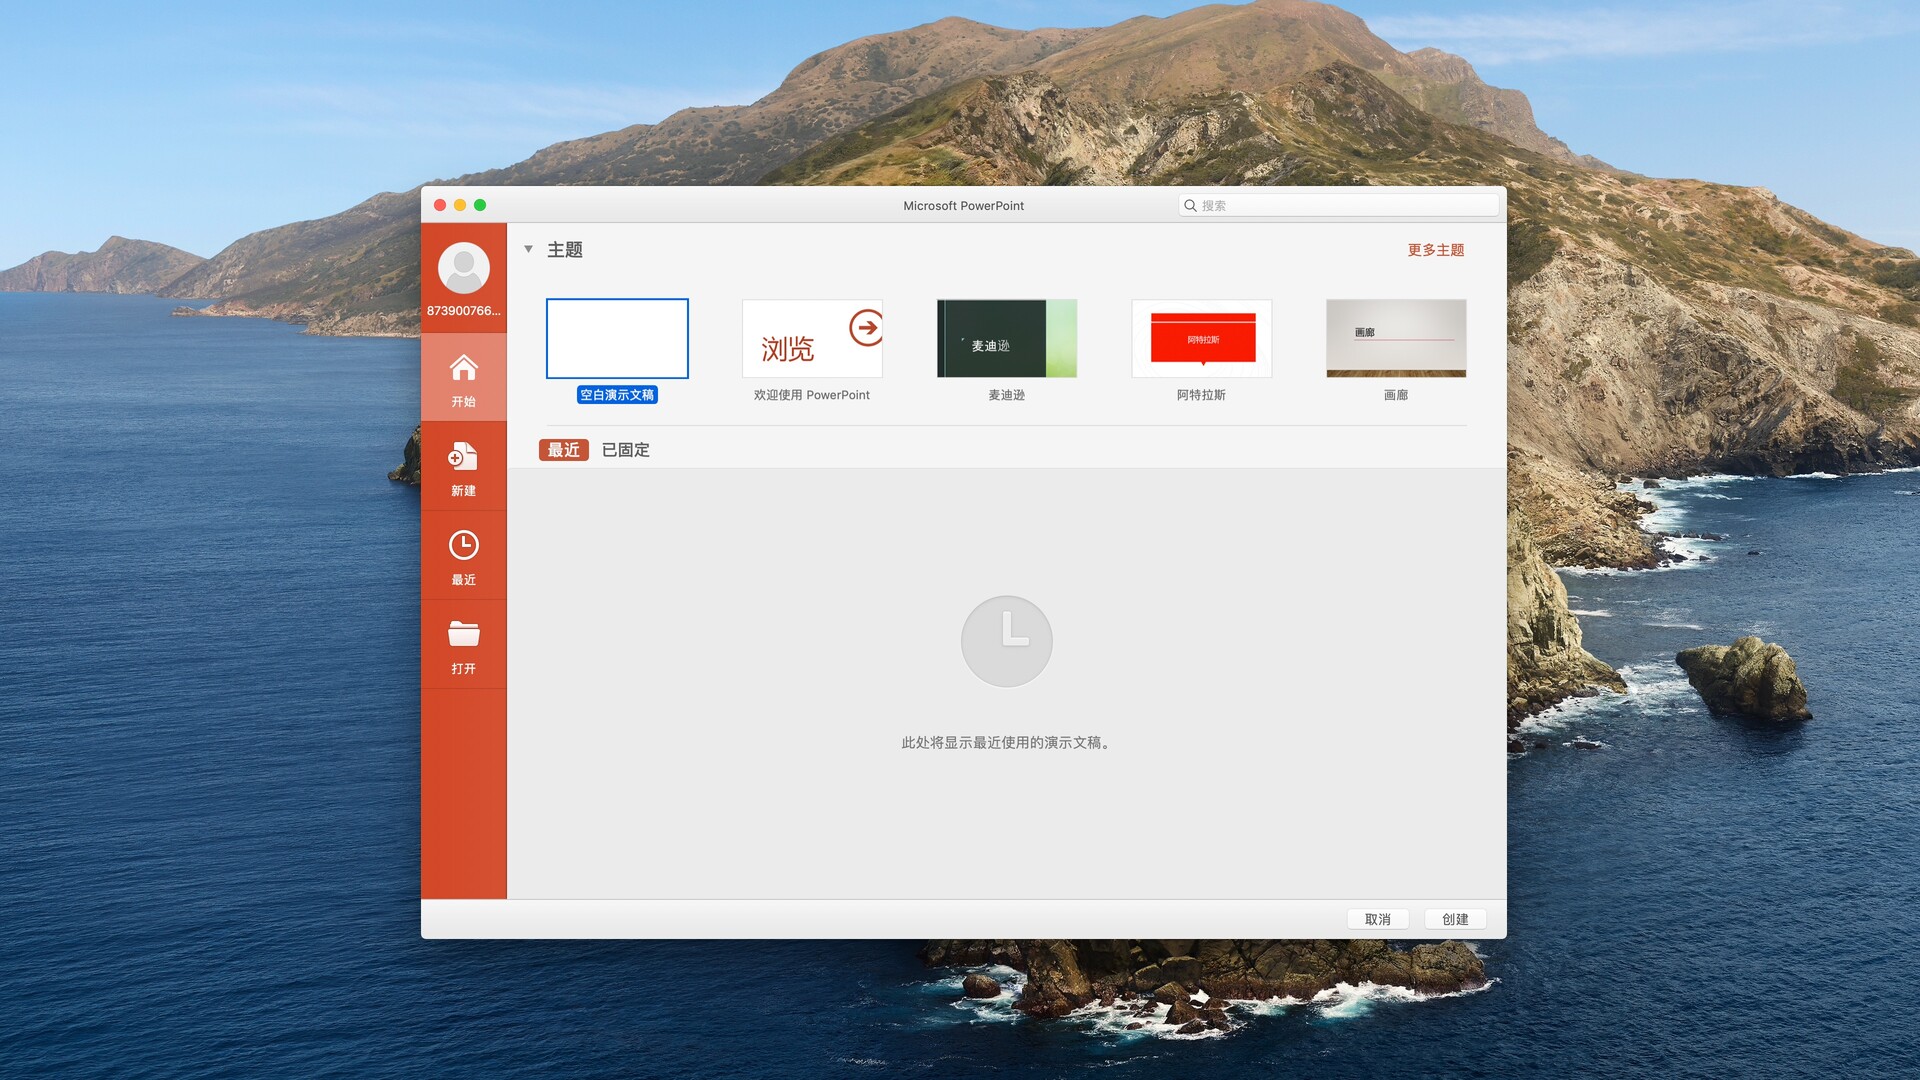Click the 创建 (Create) button

pos(1455,918)
